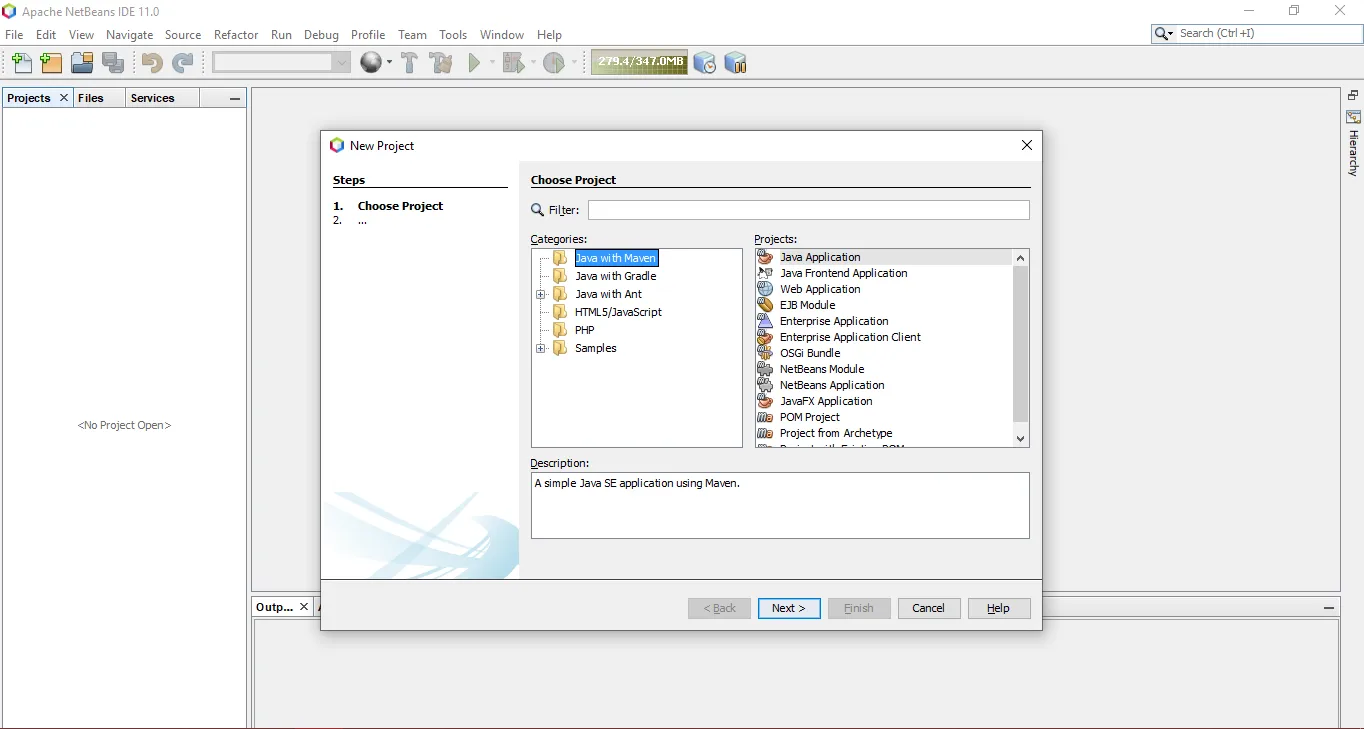Viewport: 1364px width, 729px height.
Task: Click the Profile the IDE clock icon
Action: tap(705, 63)
